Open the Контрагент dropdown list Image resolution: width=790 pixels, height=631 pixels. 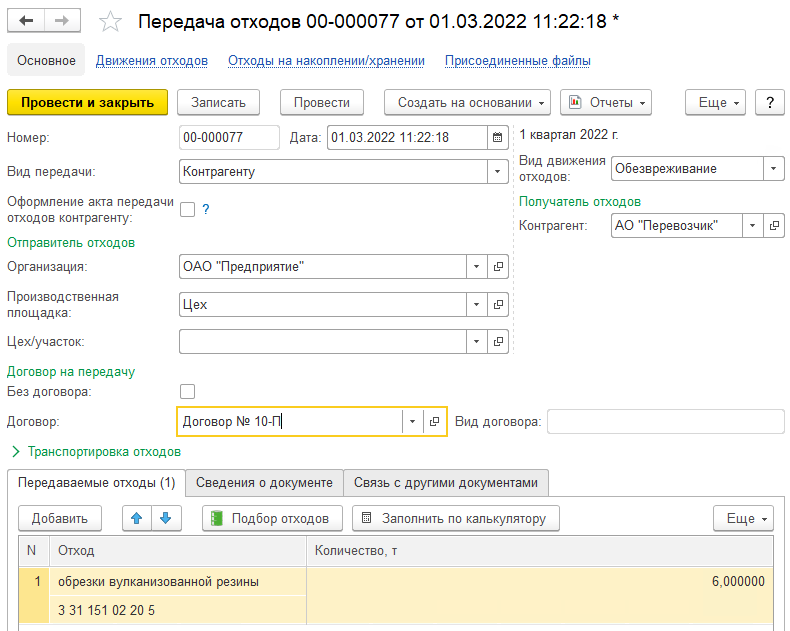click(752, 225)
